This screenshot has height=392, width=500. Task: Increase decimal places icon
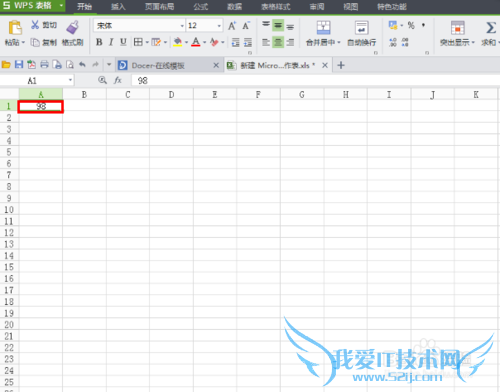click(393, 42)
